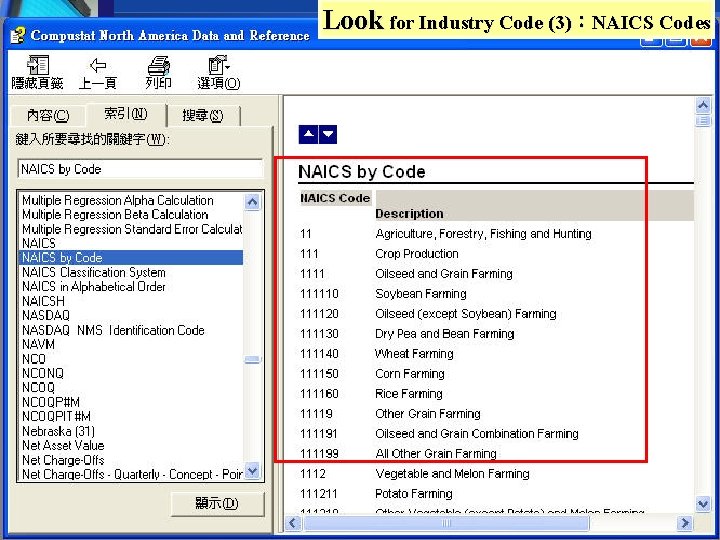Click the Crop Production row (111)
Viewport: 720px width, 540px height.
pos(379,253)
